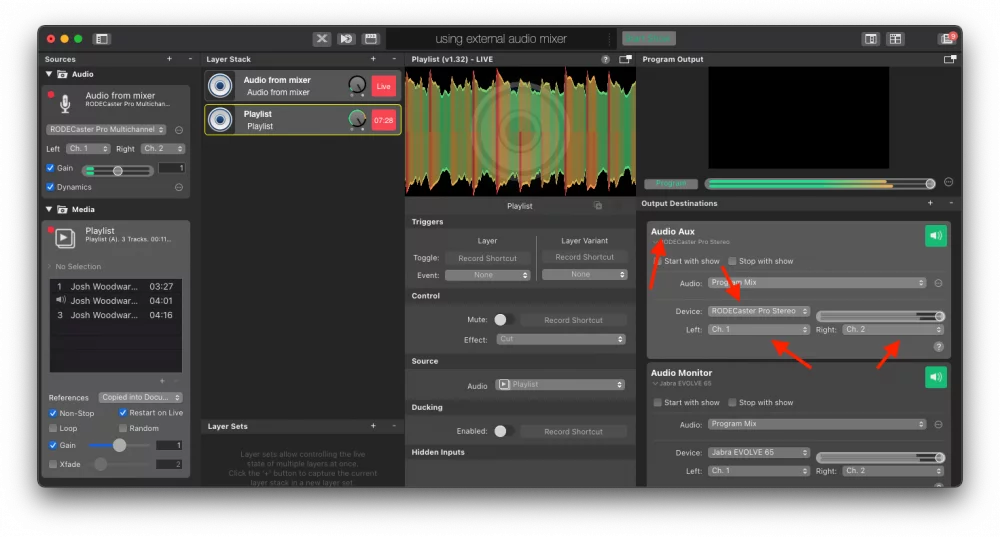1000x537 pixels.
Task: Click the duplicate variant icon beside Playlist
Action: pyautogui.click(x=598, y=205)
